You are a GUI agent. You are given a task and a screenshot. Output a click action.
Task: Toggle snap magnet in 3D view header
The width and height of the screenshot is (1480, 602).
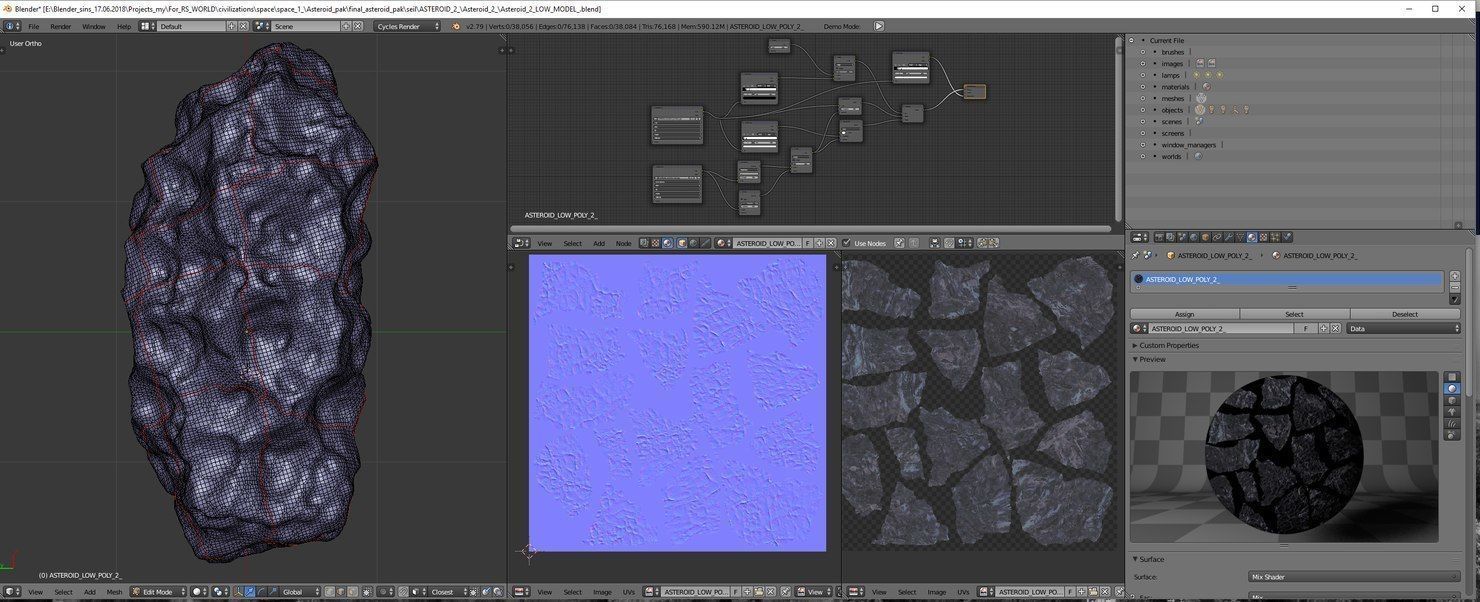click(x=403, y=592)
